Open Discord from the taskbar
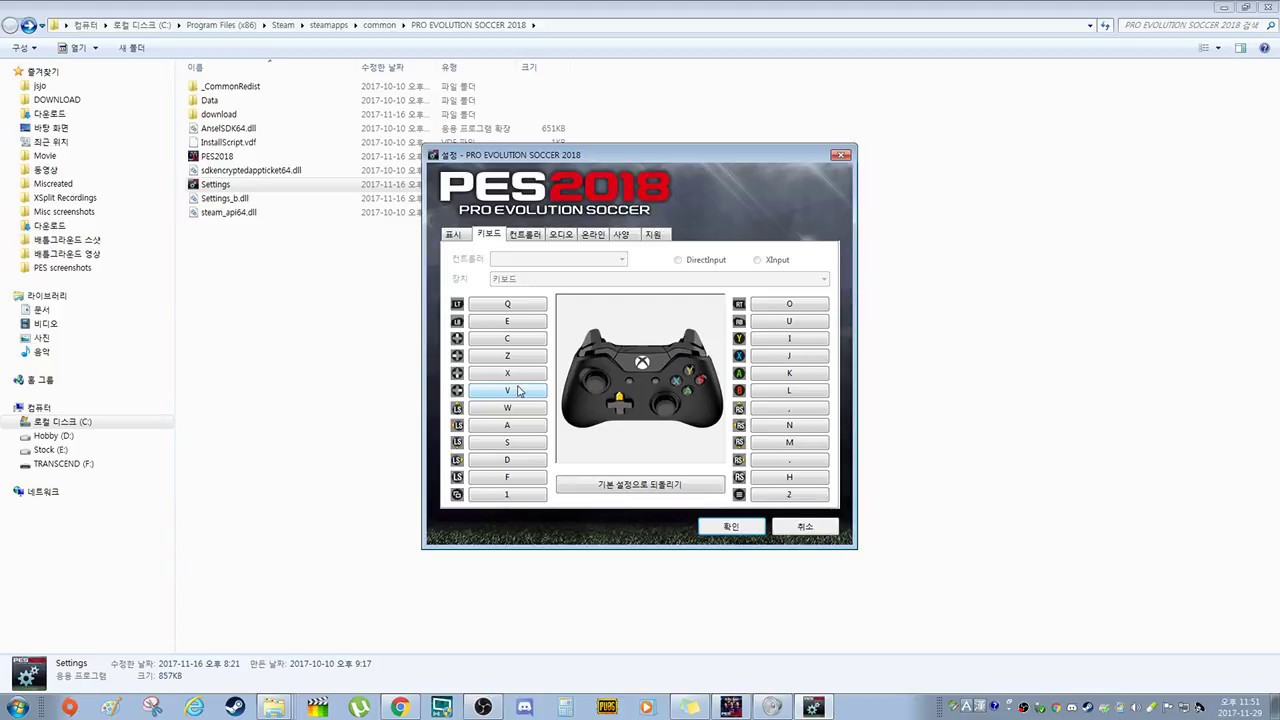1280x720 pixels. 524,707
